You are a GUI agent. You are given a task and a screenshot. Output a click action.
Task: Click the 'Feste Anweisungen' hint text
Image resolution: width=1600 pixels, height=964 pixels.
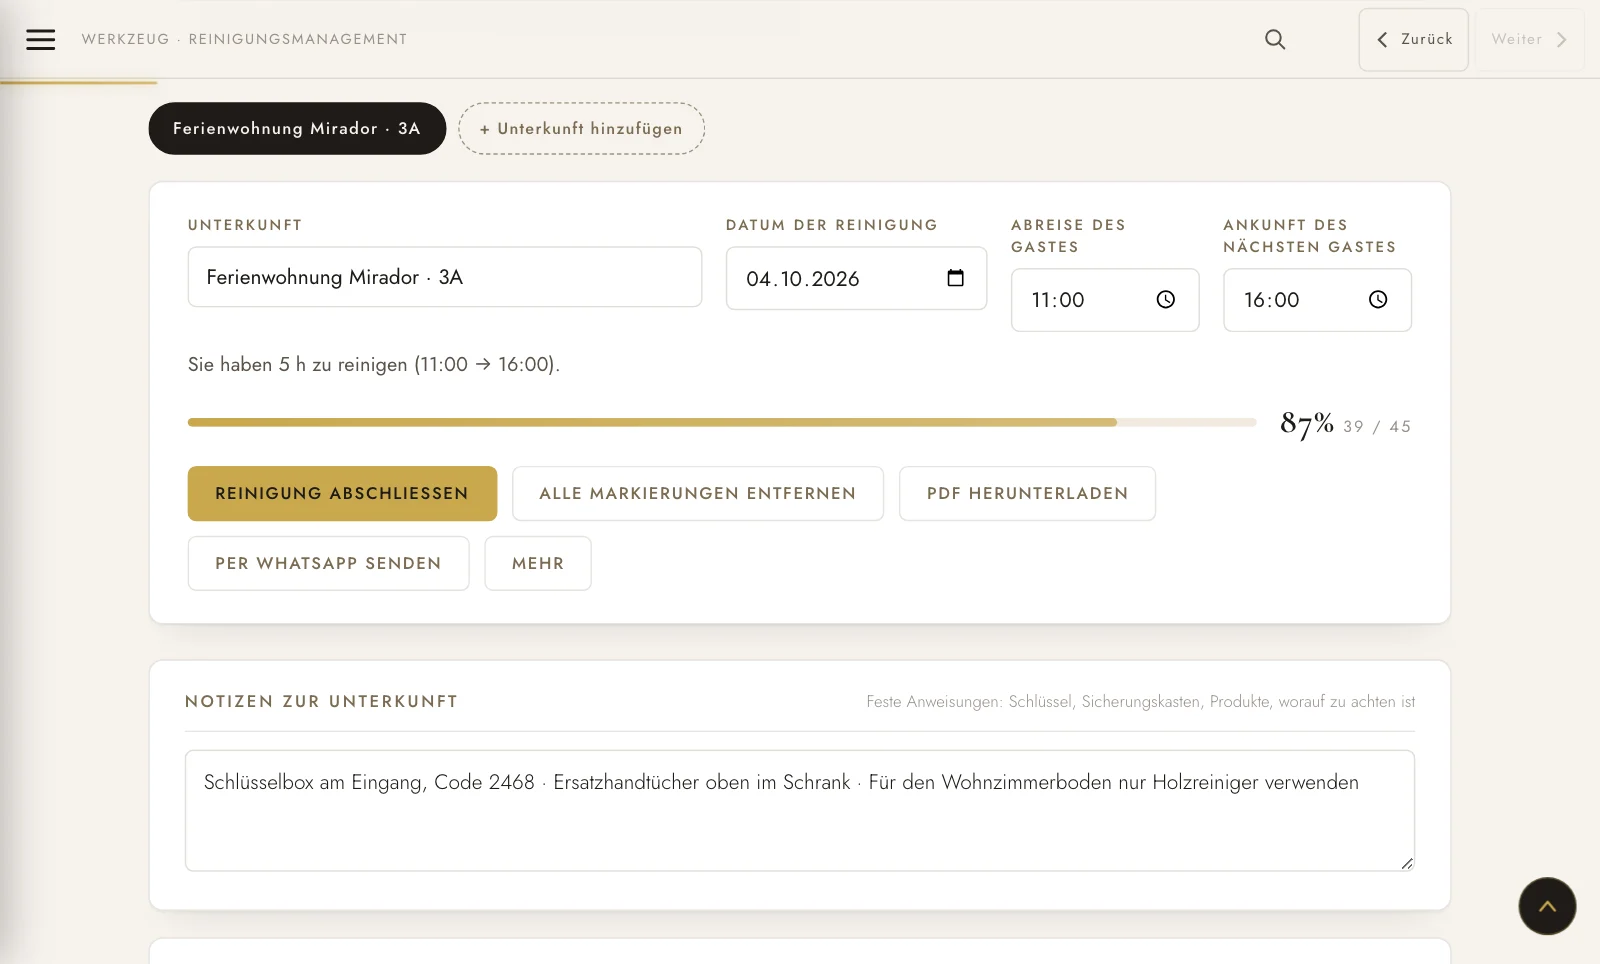(1141, 702)
